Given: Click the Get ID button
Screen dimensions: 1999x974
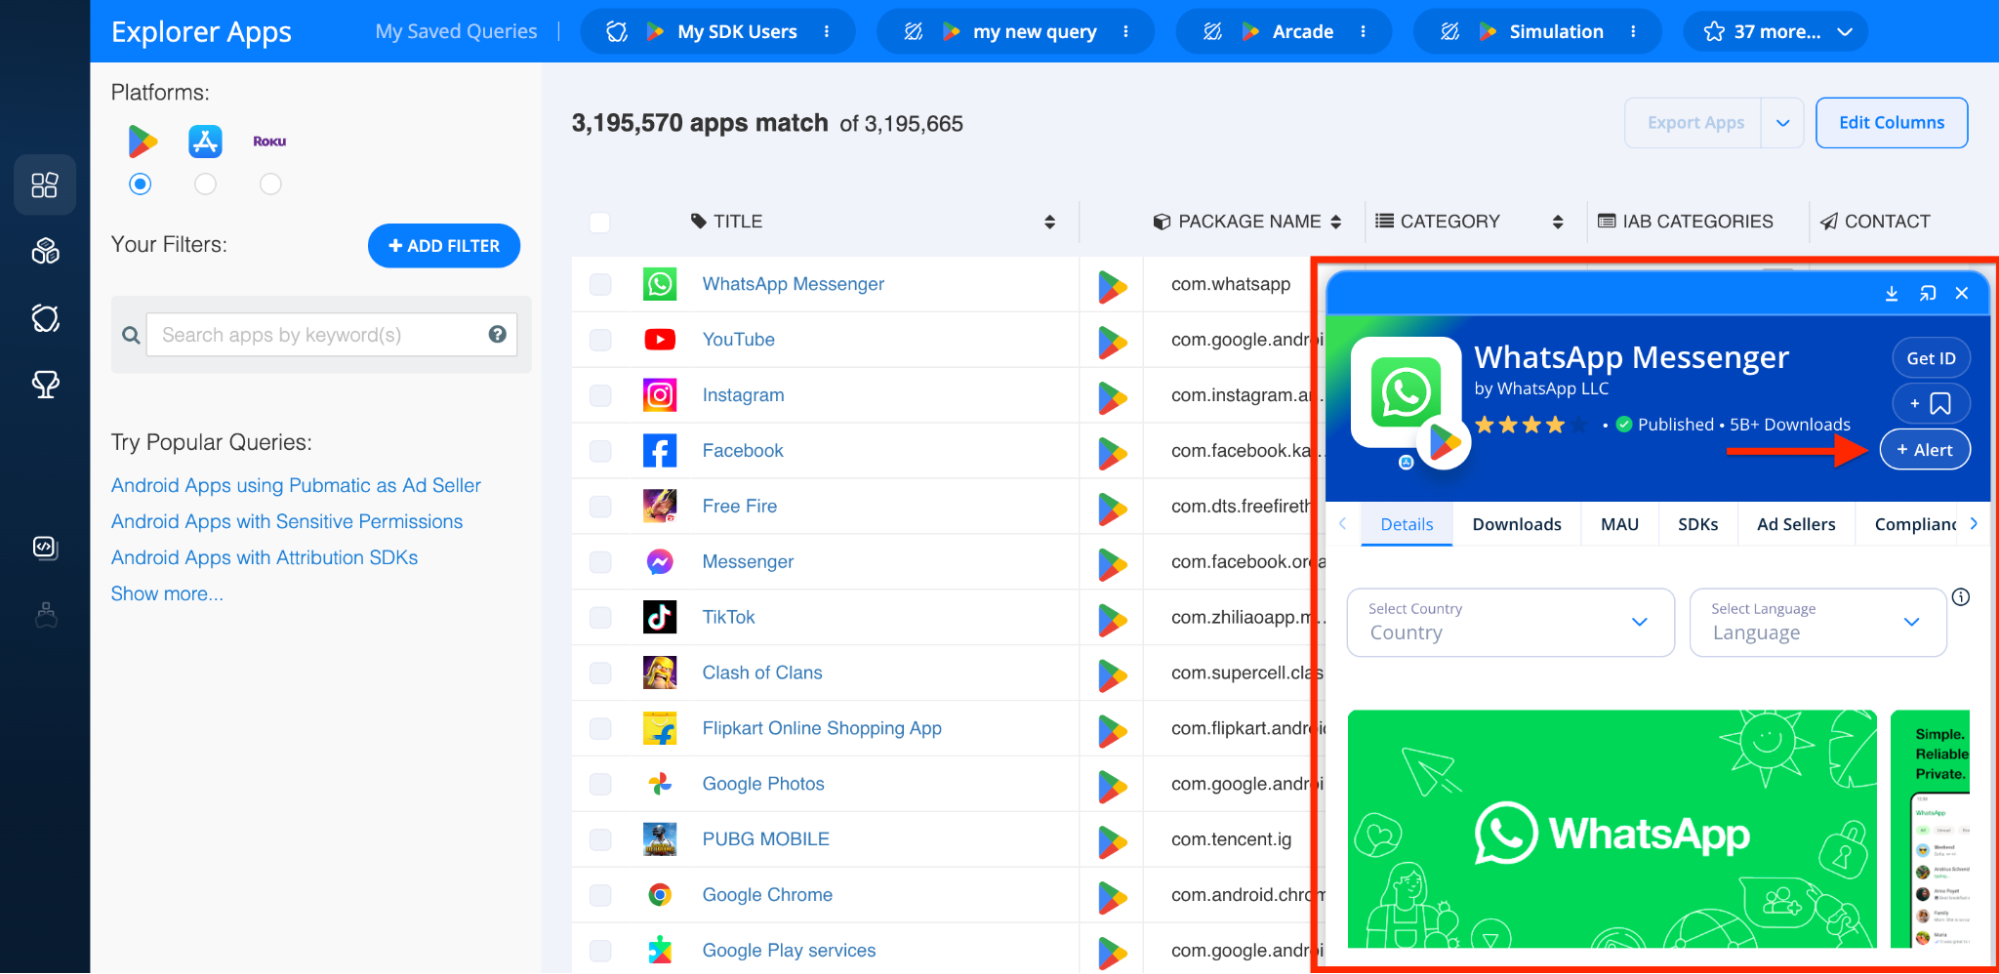Looking at the screenshot, I should tap(1931, 358).
